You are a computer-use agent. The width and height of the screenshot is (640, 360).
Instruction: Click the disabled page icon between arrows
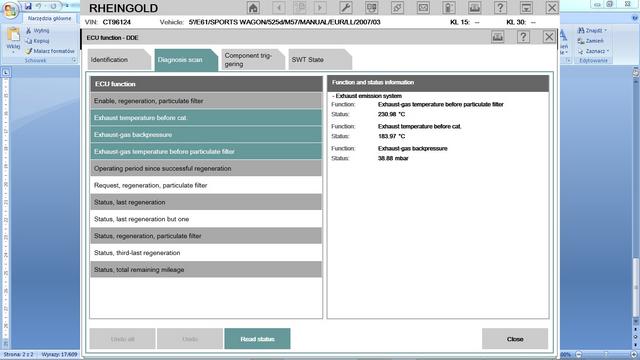click(x=300, y=8)
